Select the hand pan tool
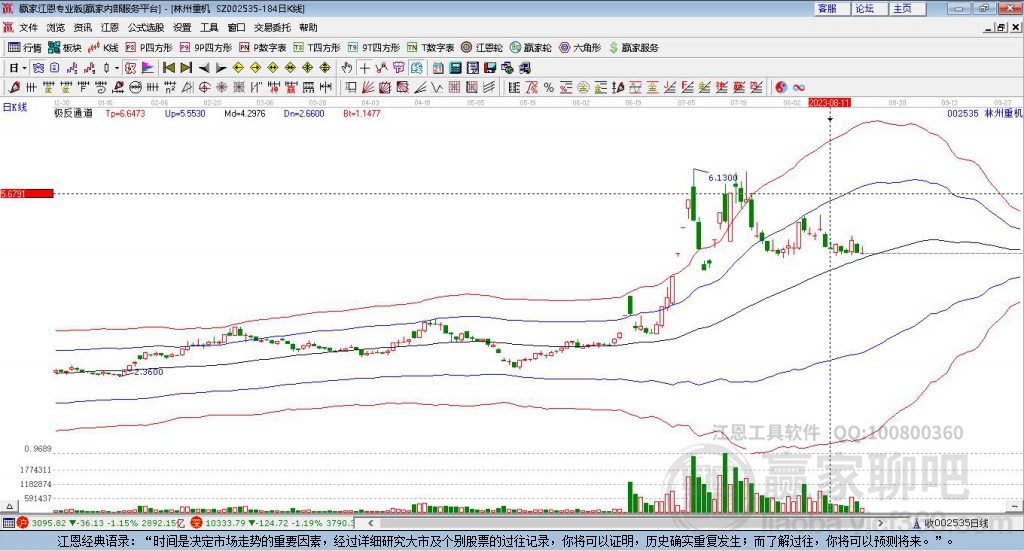Image resolution: width=1024 pixels, height=551 pixels. pos(346,68)
